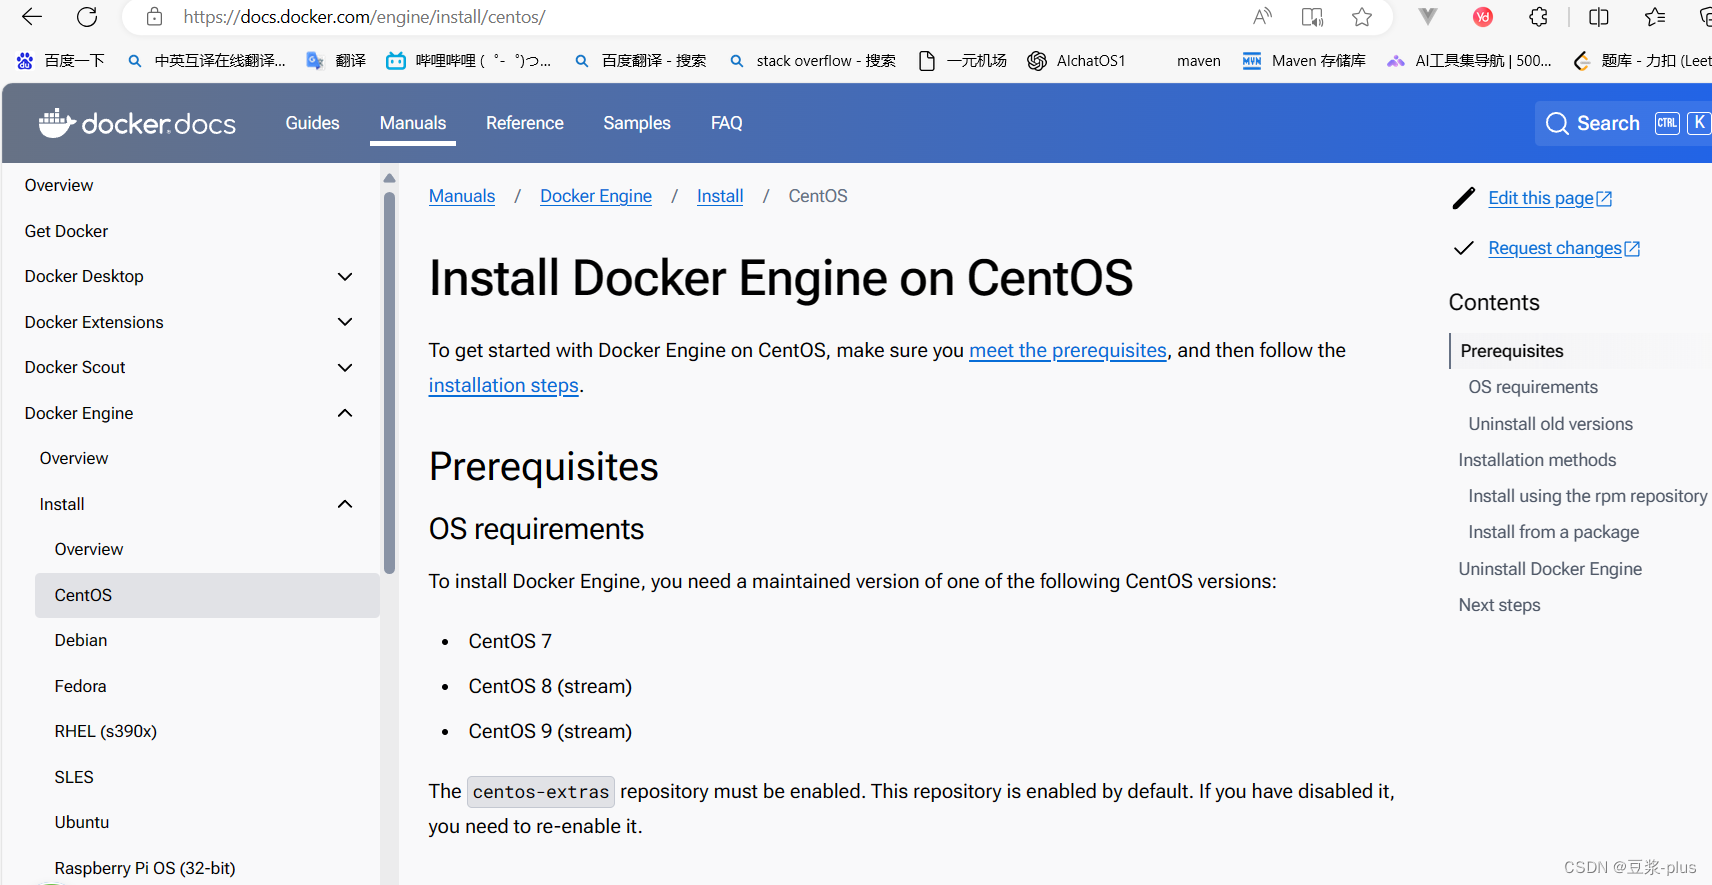Open 题库 - 力扣 bookmark
Image resolution: width=1712 pixels, height=885 pixels.
click(x=1642, y=61)
